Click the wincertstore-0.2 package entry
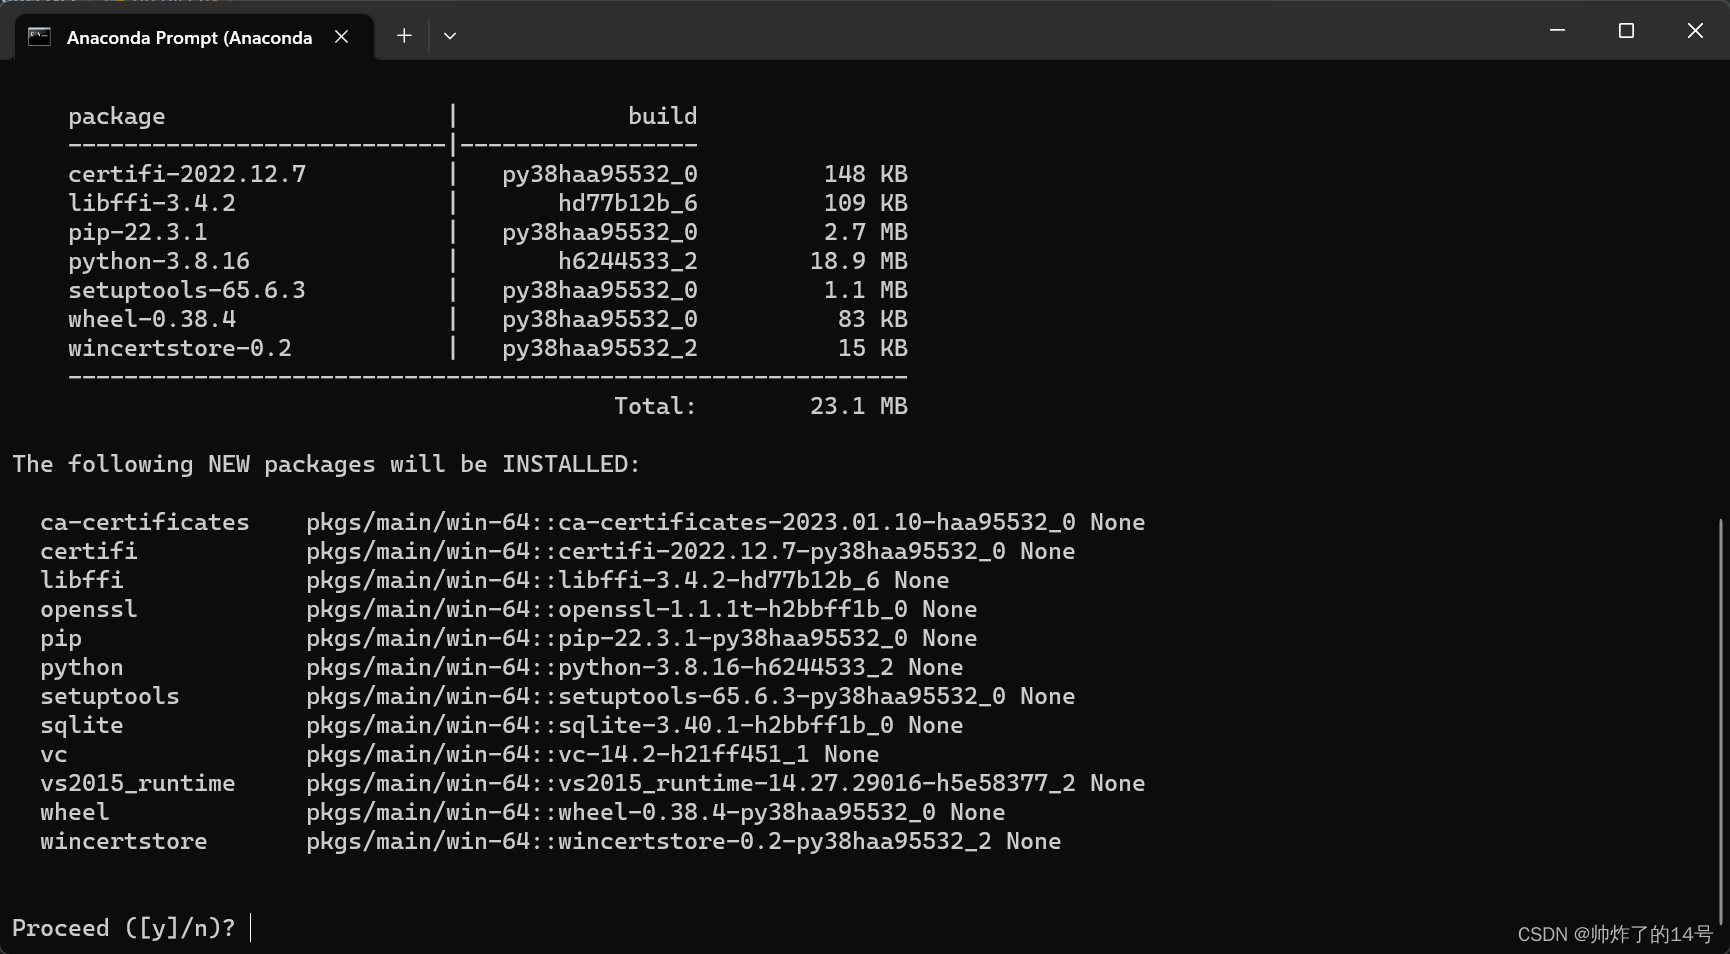This screenshot has height=954, width=1730. click(x=180, y=347)
